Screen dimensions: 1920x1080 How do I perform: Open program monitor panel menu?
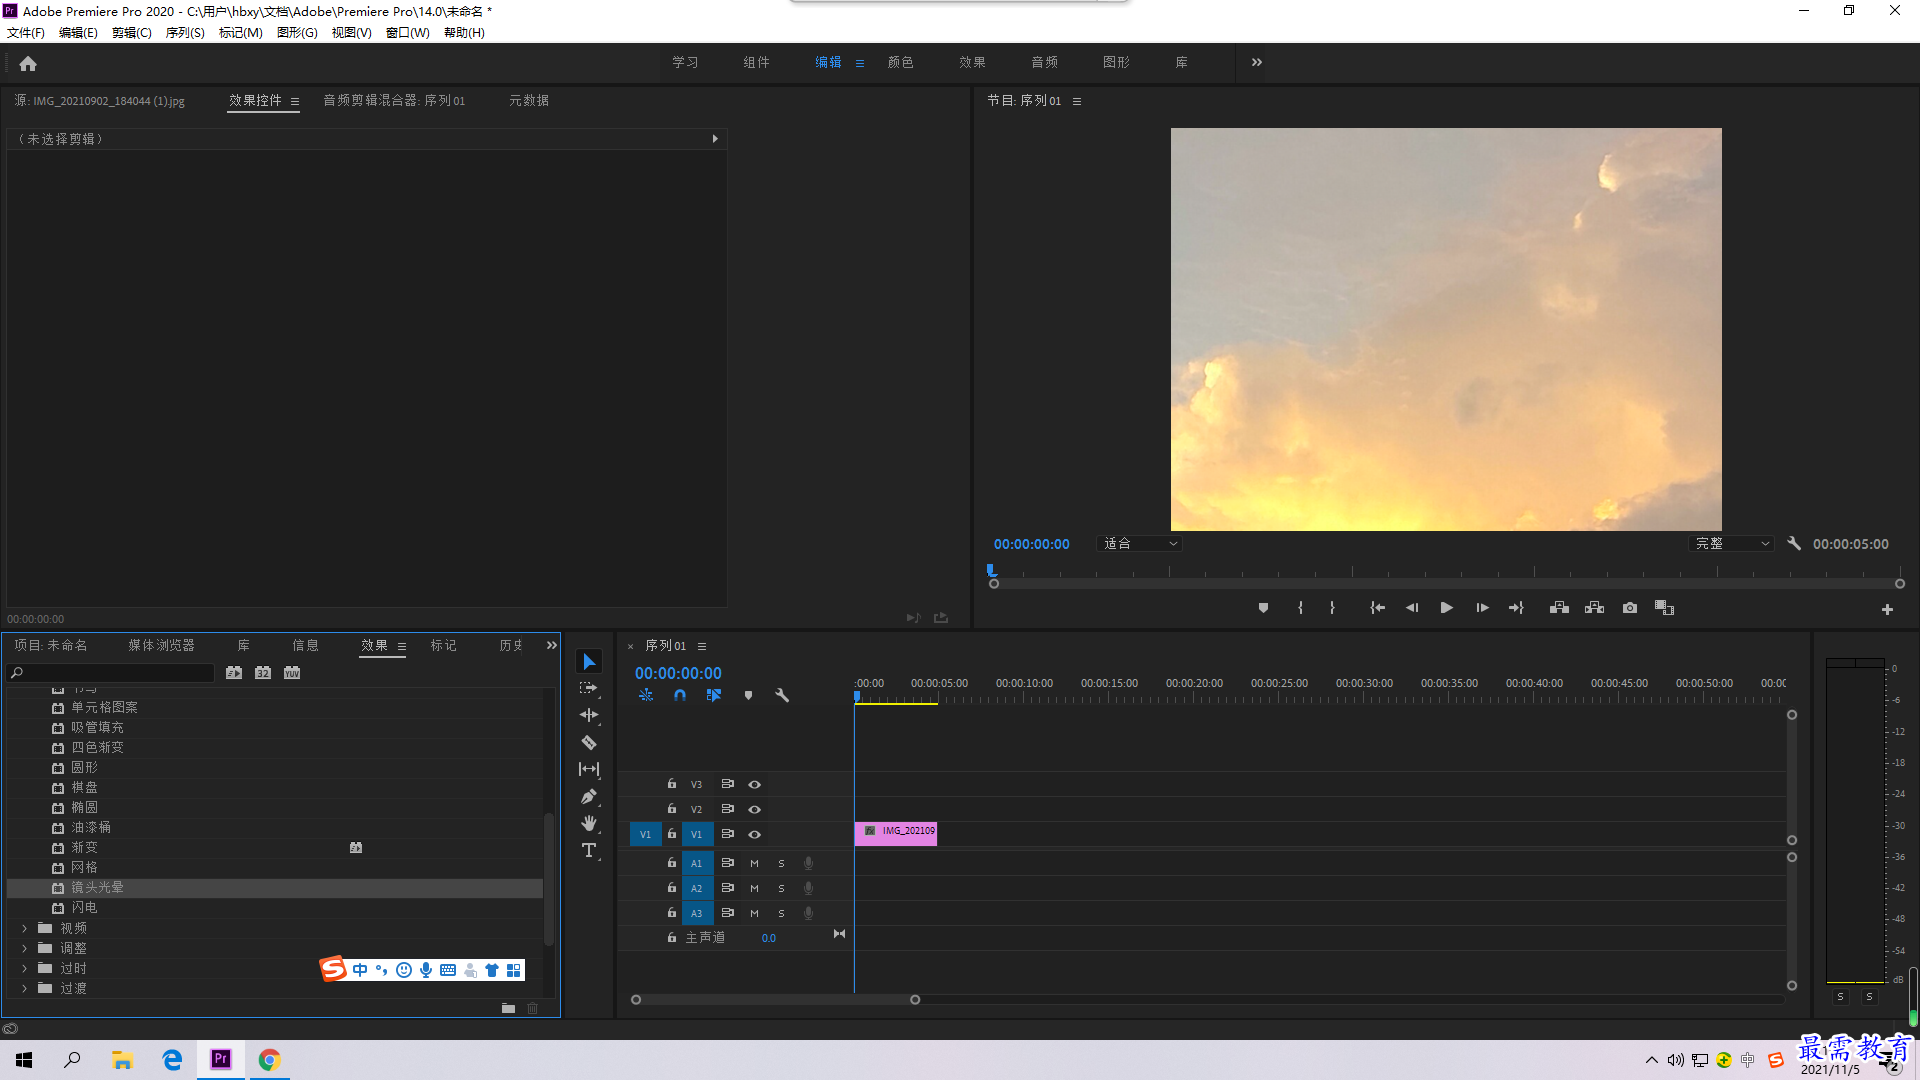point(1077,101)
